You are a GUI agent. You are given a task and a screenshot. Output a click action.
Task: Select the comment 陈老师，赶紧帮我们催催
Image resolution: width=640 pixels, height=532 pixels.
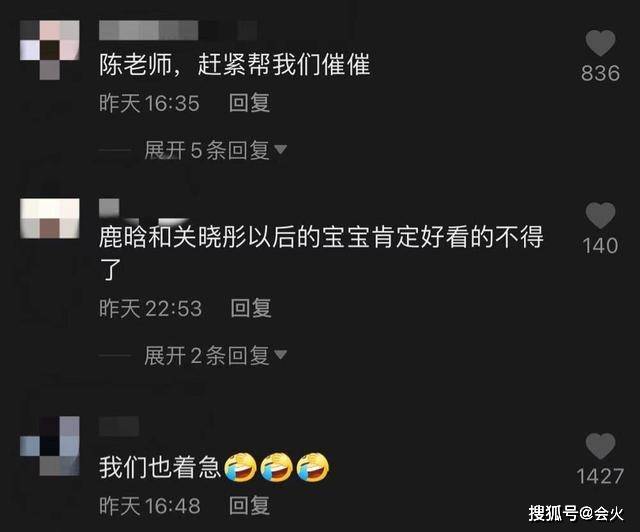pos(235,65)
